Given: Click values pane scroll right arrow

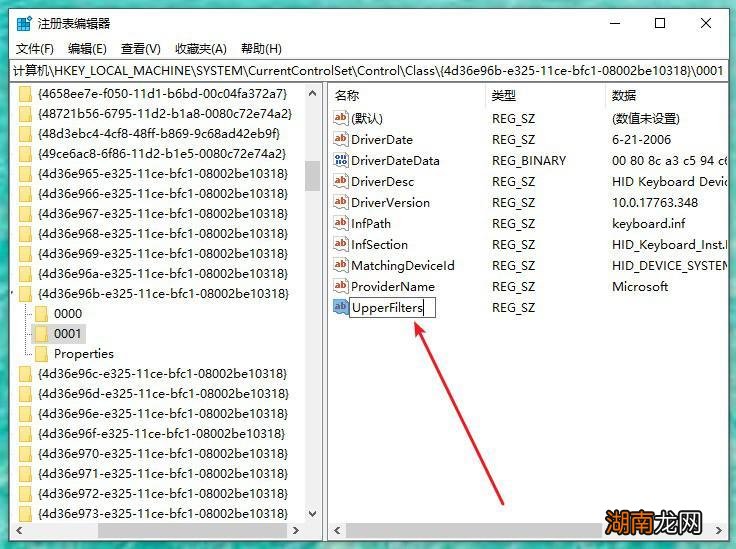Looking at the screenshot, I should (x=719, y=531).
